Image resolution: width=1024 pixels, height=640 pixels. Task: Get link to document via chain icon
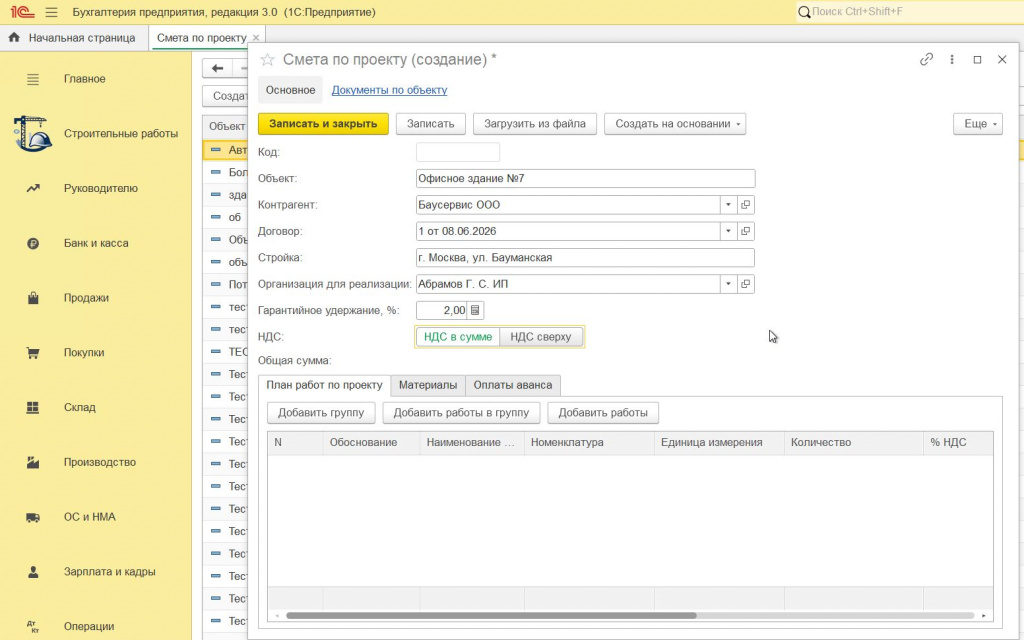(x=926, y=59)
